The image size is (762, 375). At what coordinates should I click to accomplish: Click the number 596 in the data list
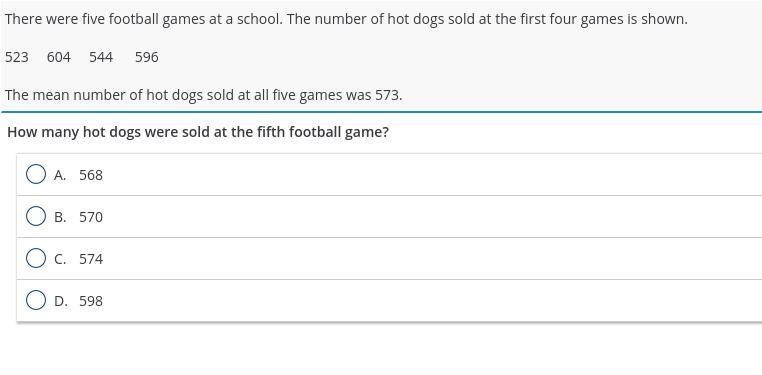point(147,57)
